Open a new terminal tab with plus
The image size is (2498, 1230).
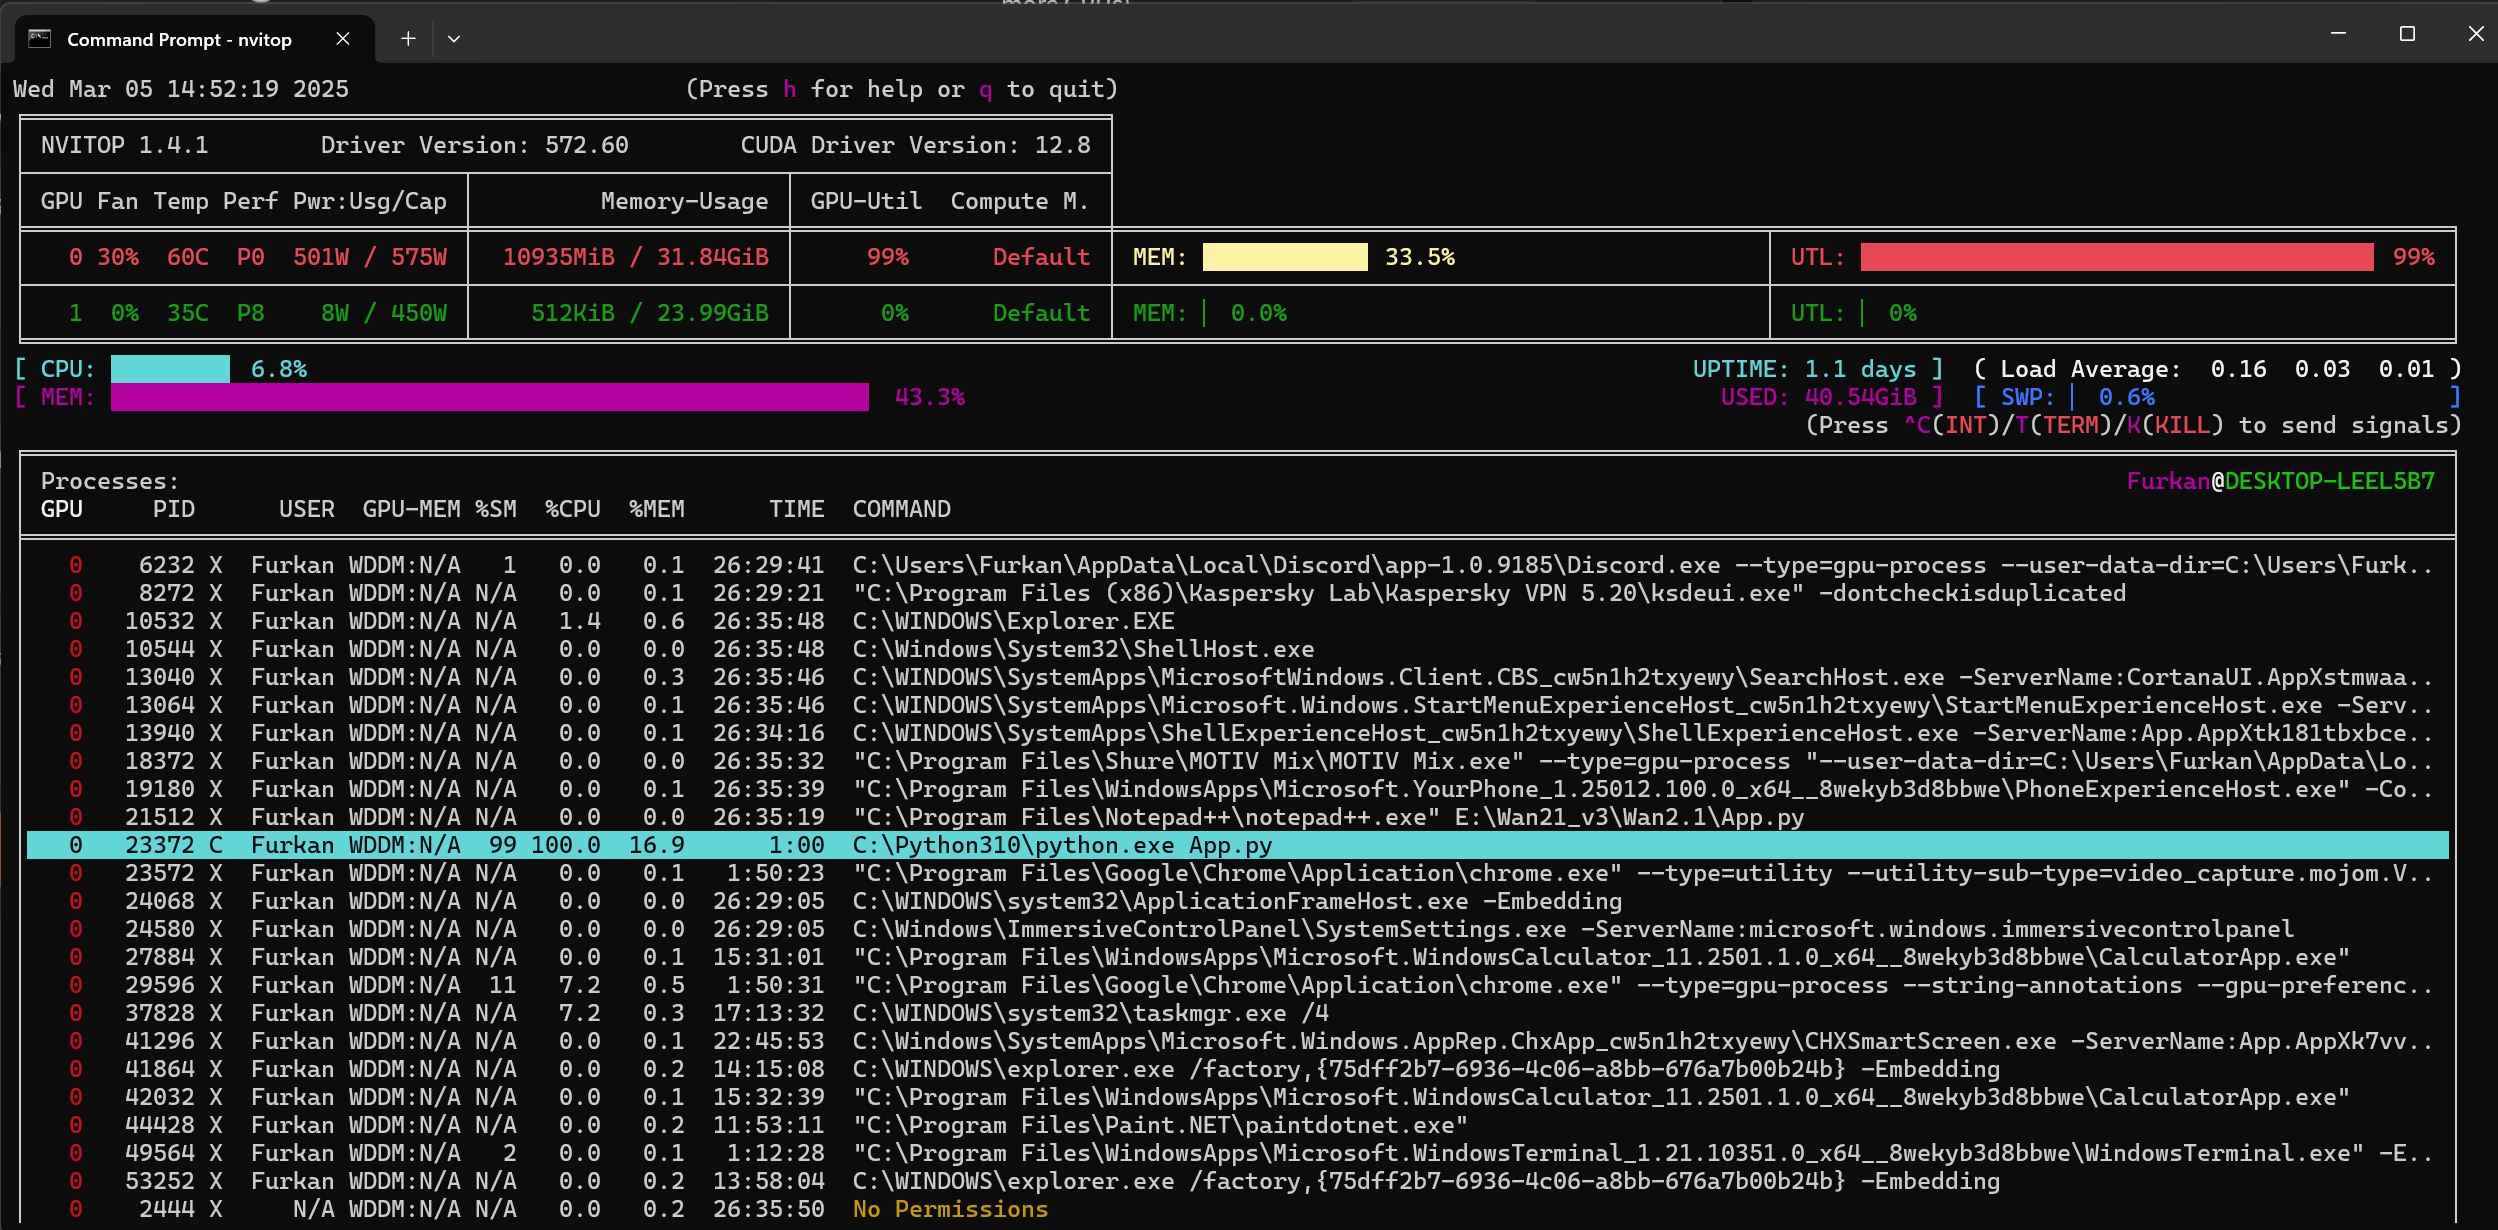[408, 39]
